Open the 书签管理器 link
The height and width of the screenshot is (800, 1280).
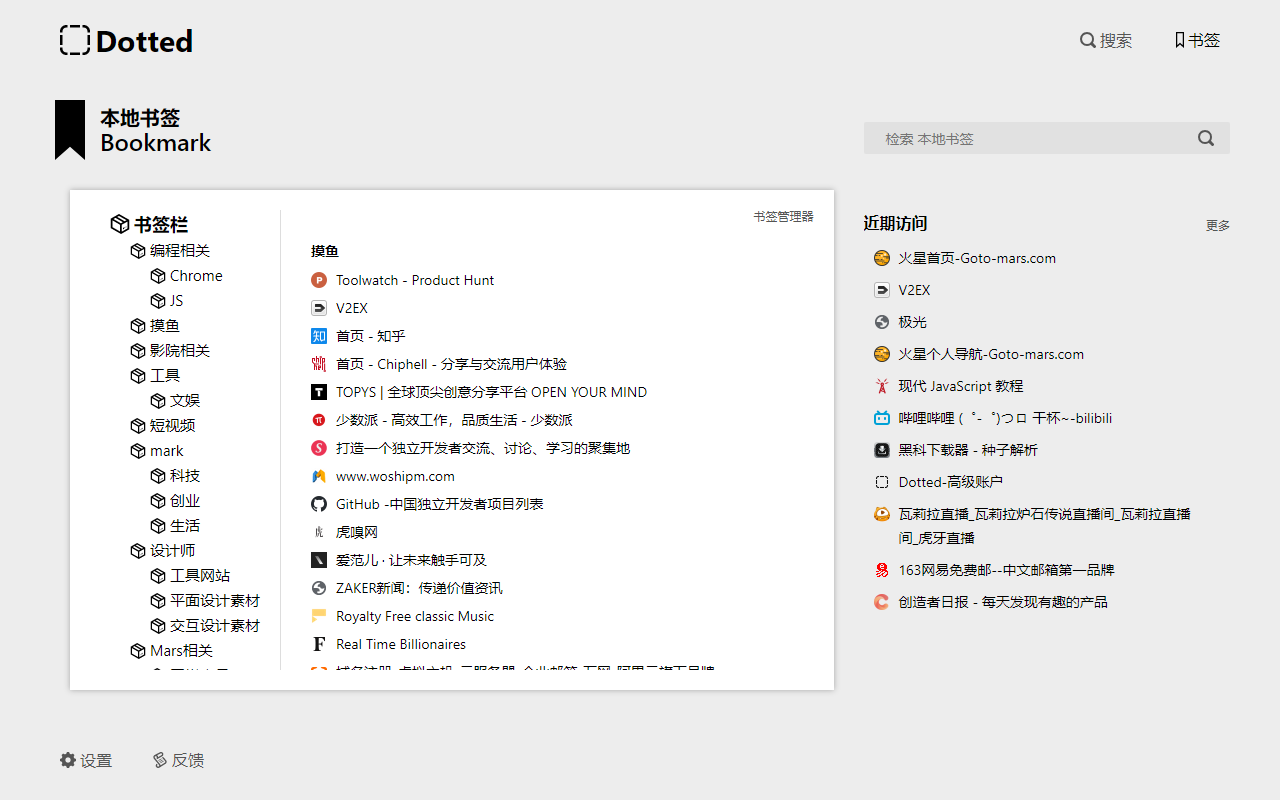(783, 216)
